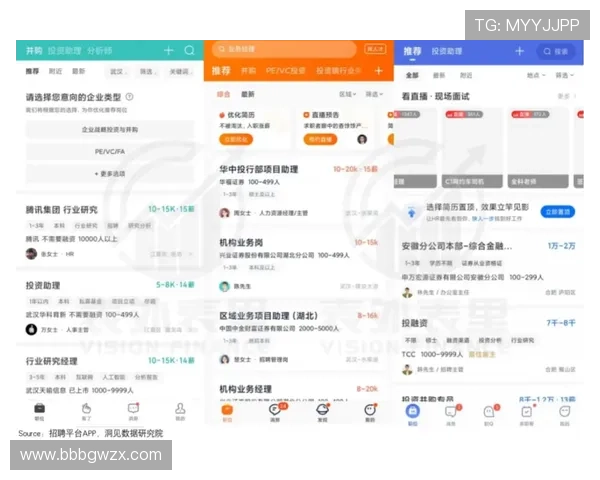Select 附近 sub-tab in left app
Viewport: 600px width, 480px height.
55,71
